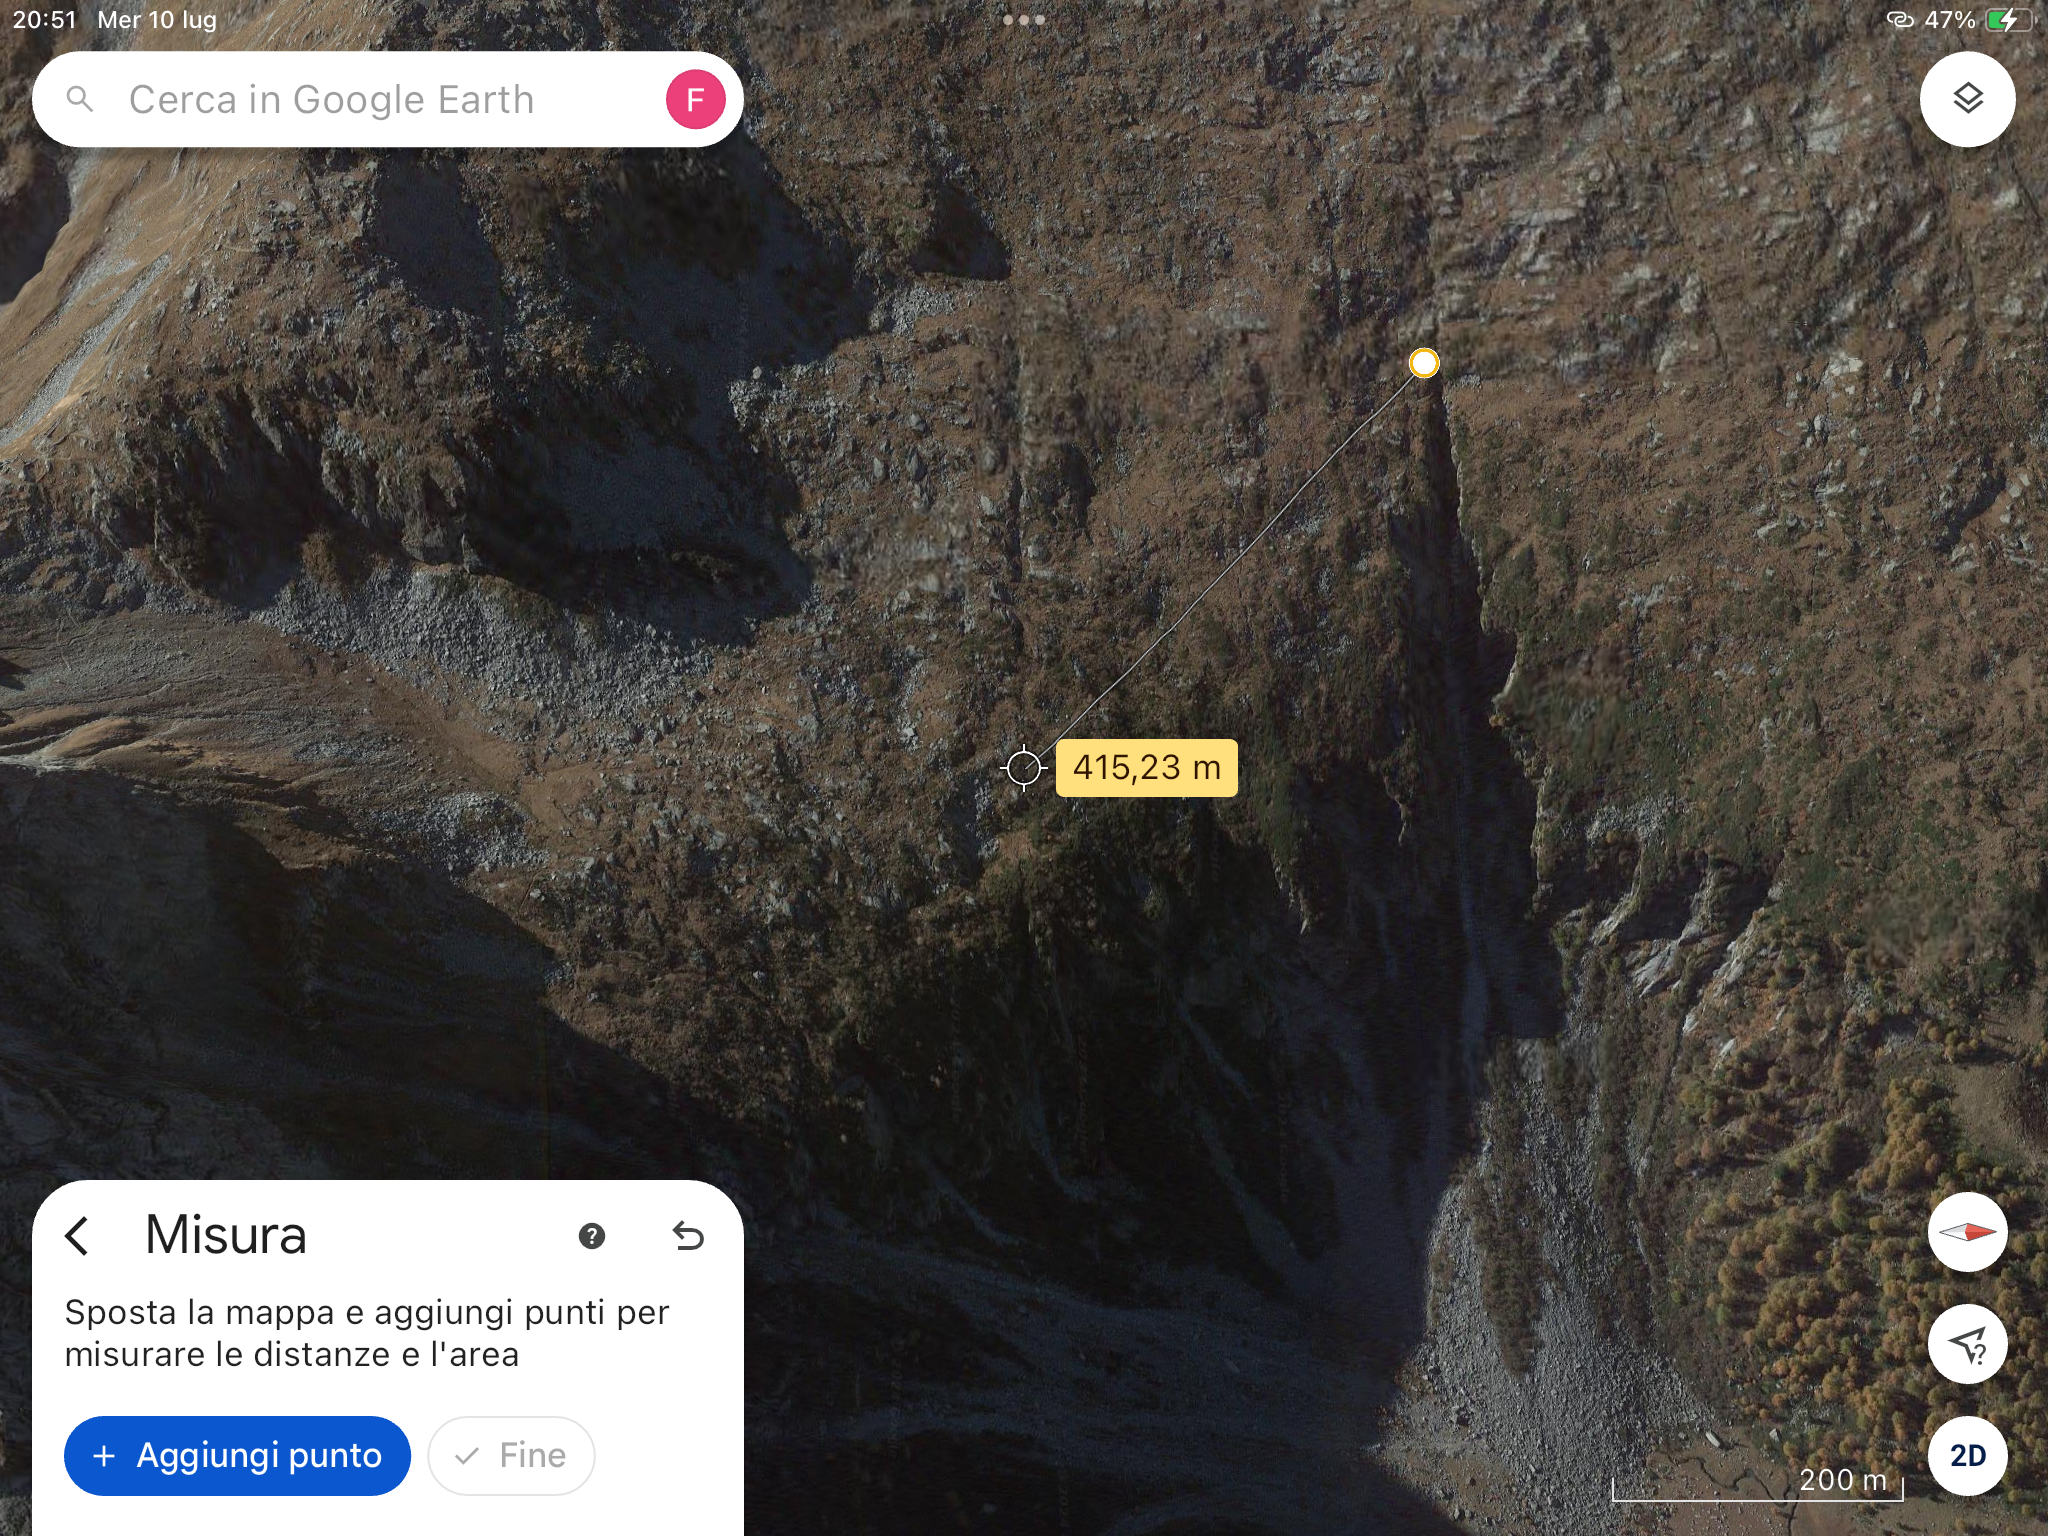Open the three-dot multitasking menu
Image resolution: width=2048 pixels, height=1536 pixels.
[x=1024, y=20]
